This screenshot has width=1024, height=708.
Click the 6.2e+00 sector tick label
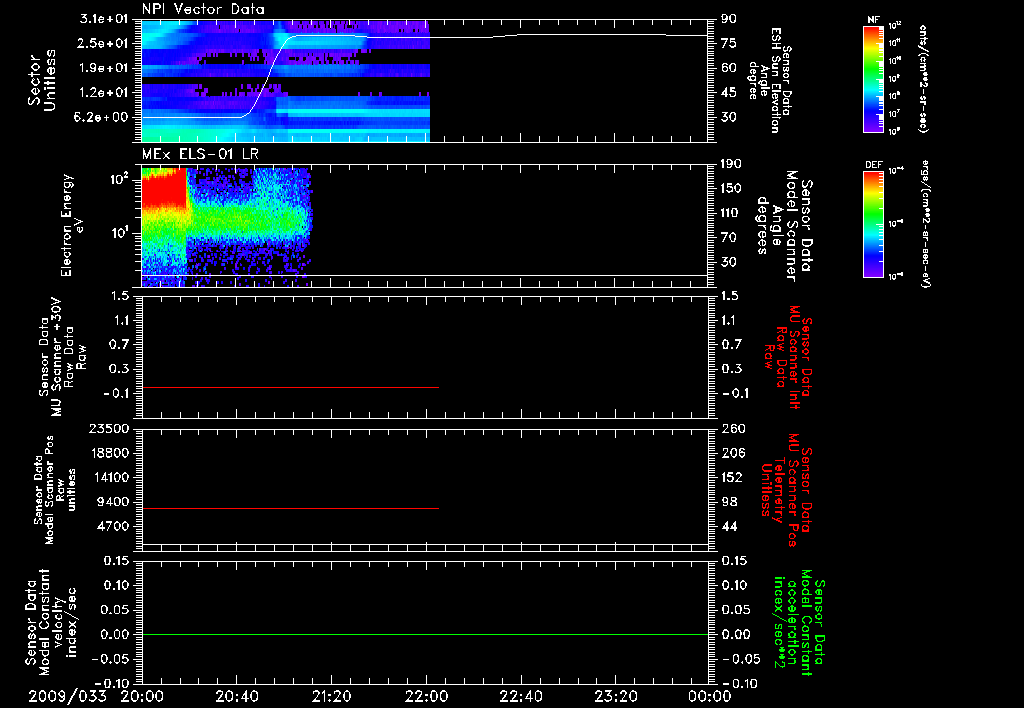tap(103, 118)
